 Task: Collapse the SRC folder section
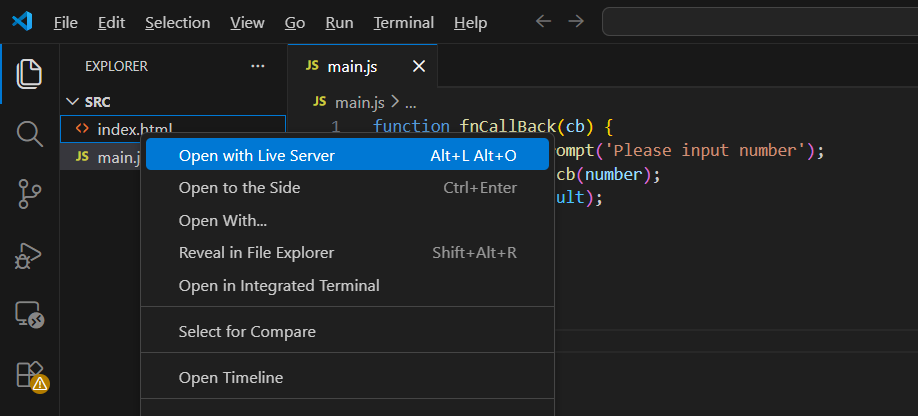click(98, 102)
